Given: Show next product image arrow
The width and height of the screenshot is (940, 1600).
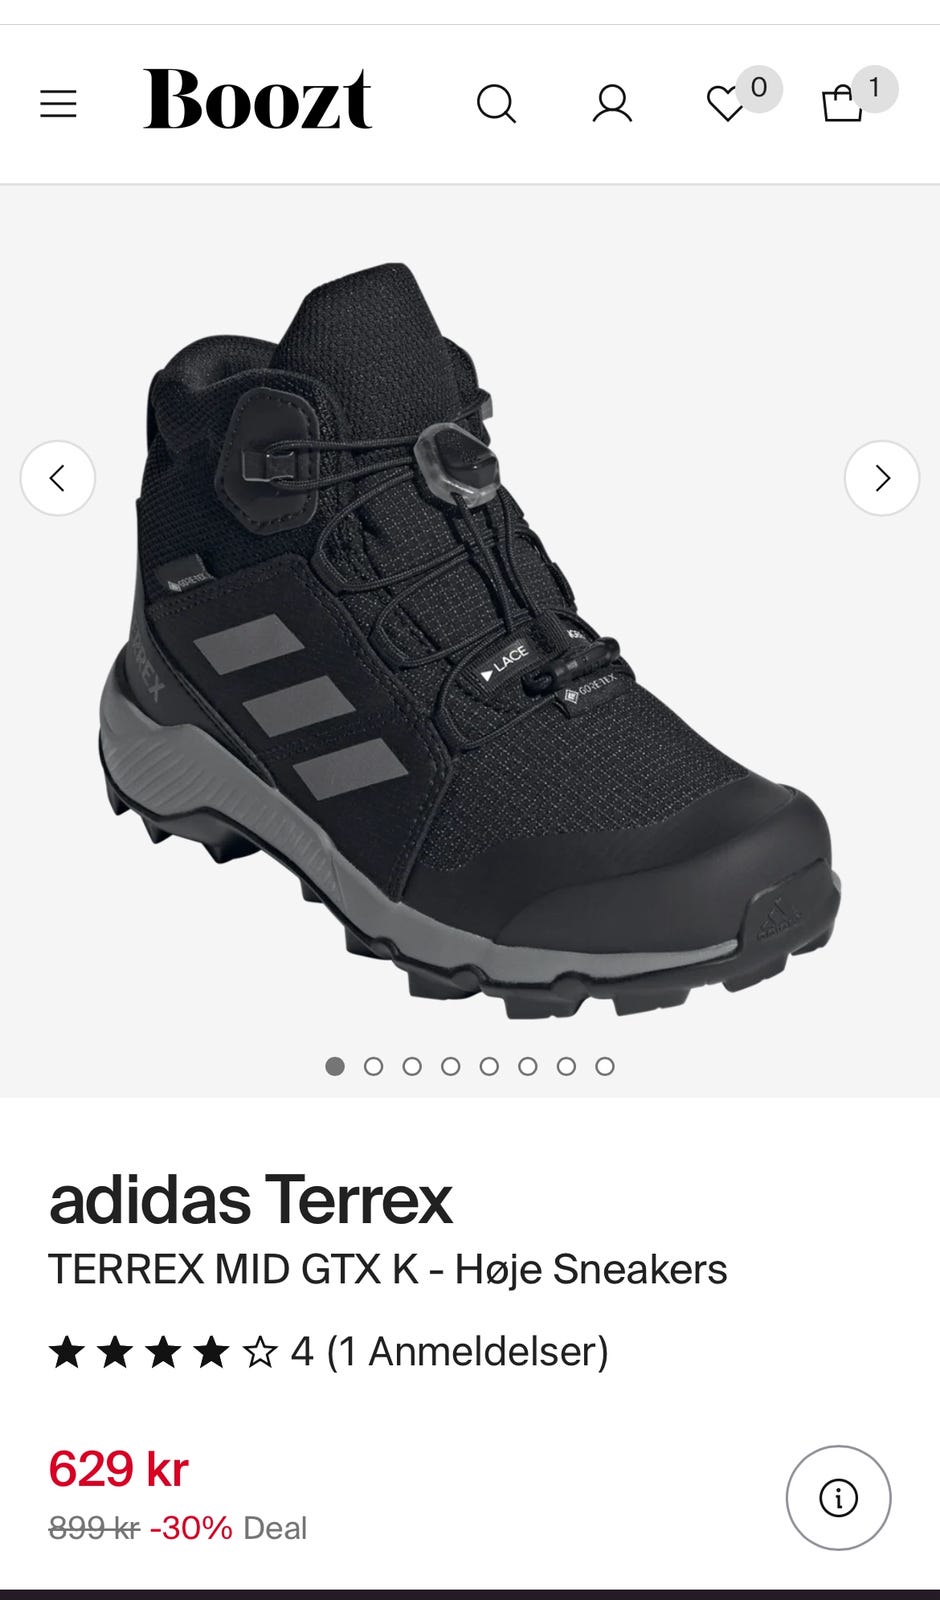Looking at the screenshot, I should tap(882, 478).
